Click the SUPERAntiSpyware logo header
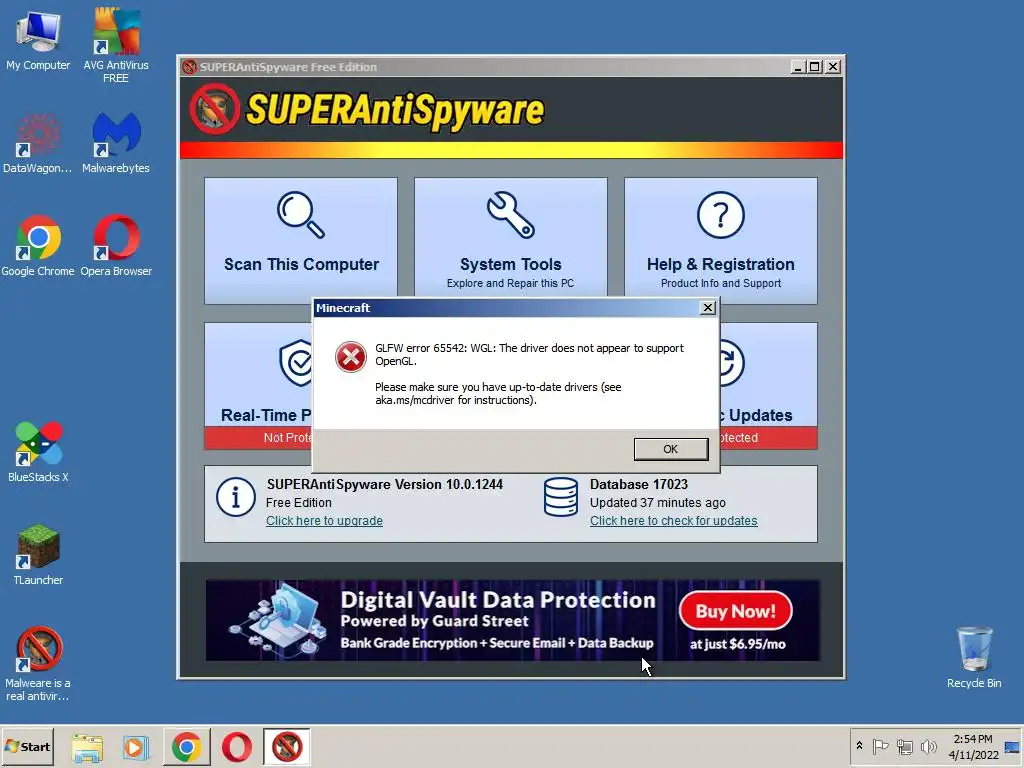 point(367,110)
